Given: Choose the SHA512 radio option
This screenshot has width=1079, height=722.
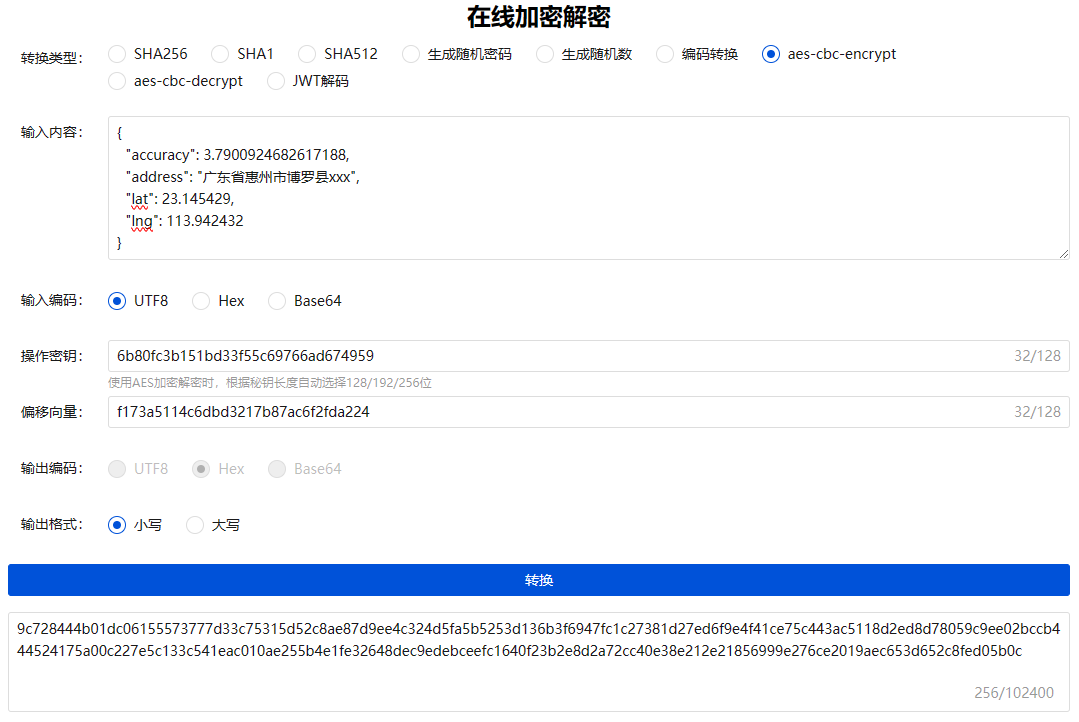Looking at the screenshot, I should click(307, 54).
